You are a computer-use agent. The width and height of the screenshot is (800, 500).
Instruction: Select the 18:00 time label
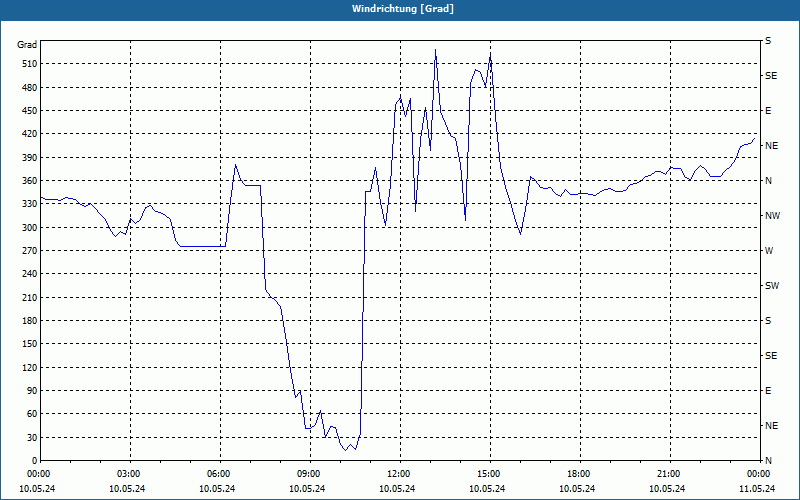click(577, 474)
